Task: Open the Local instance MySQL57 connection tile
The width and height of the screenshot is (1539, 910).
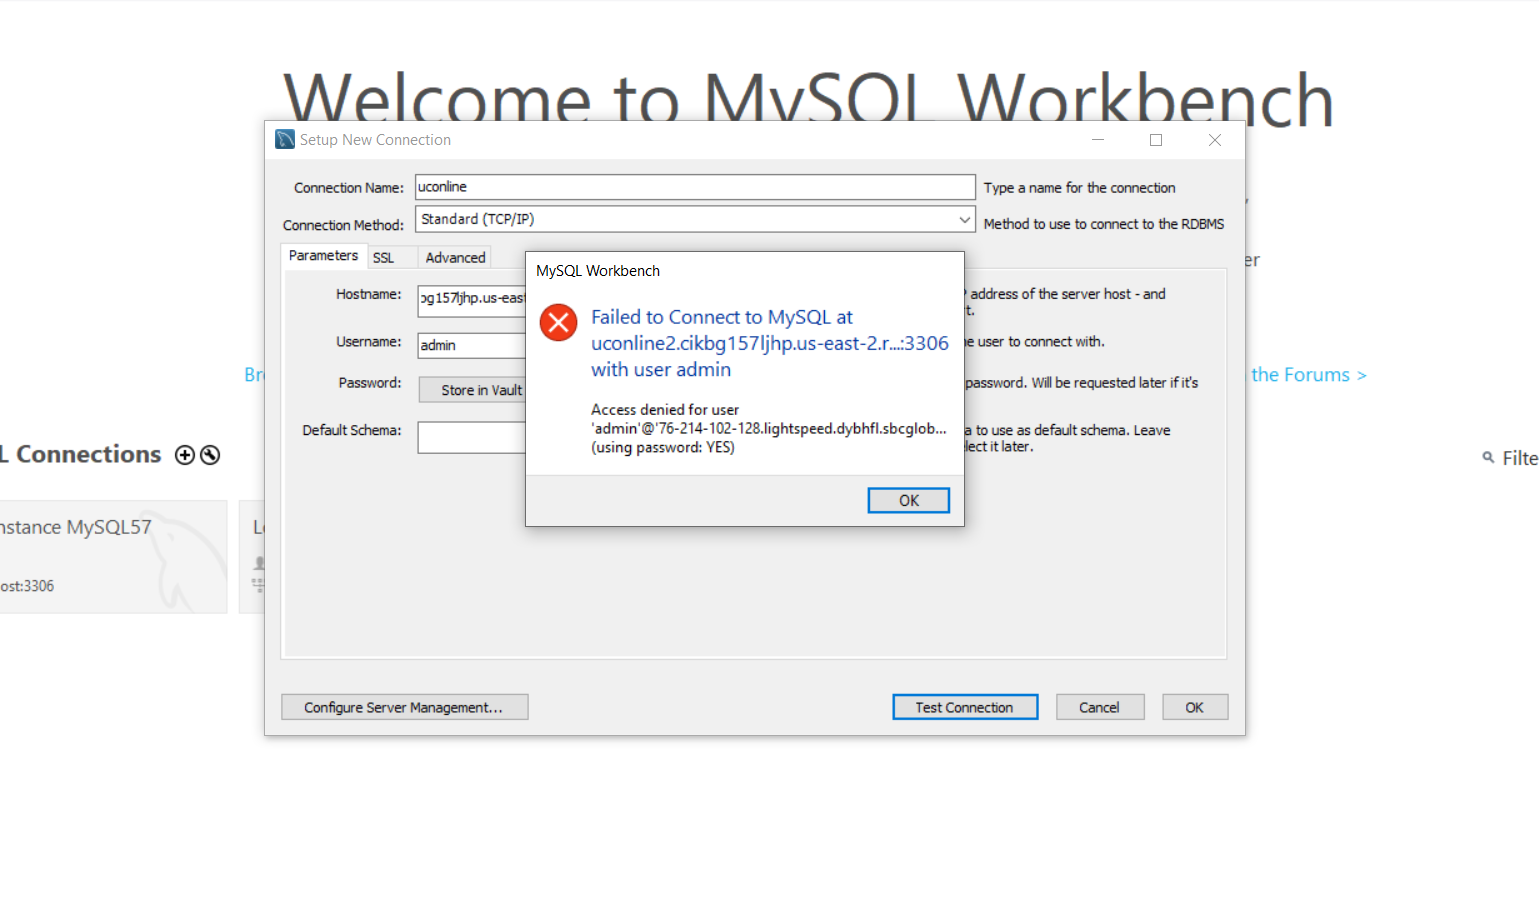Action: (x=113, y=557)
